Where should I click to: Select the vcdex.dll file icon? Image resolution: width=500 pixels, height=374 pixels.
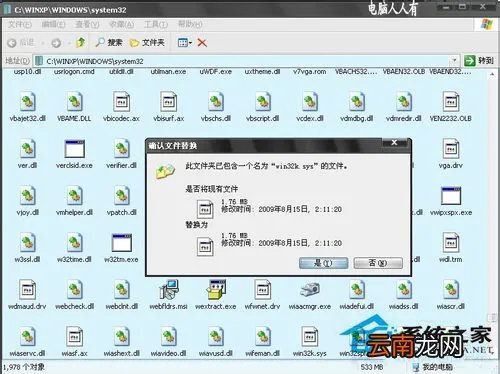click(x=310, y=102)
